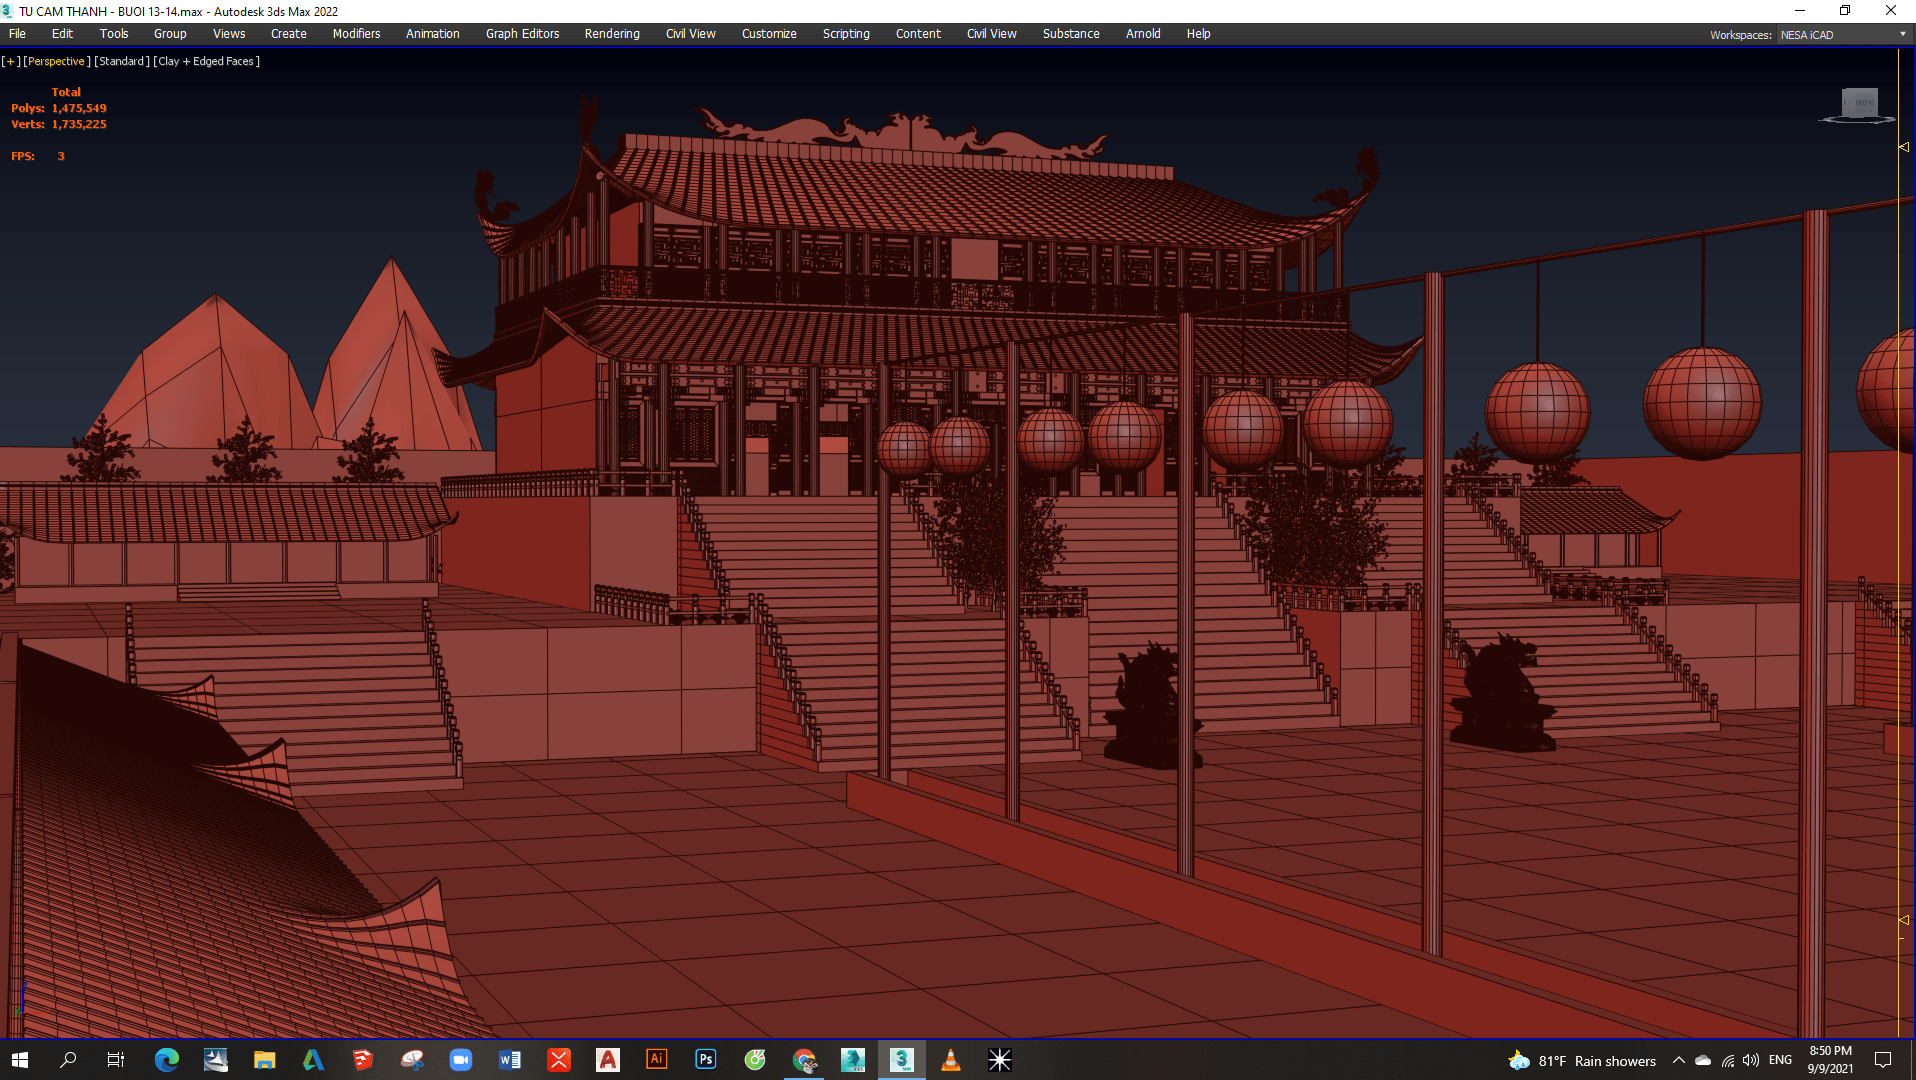
Task: Click the Clay + Edged Faces label
Action: click(207, 61)
